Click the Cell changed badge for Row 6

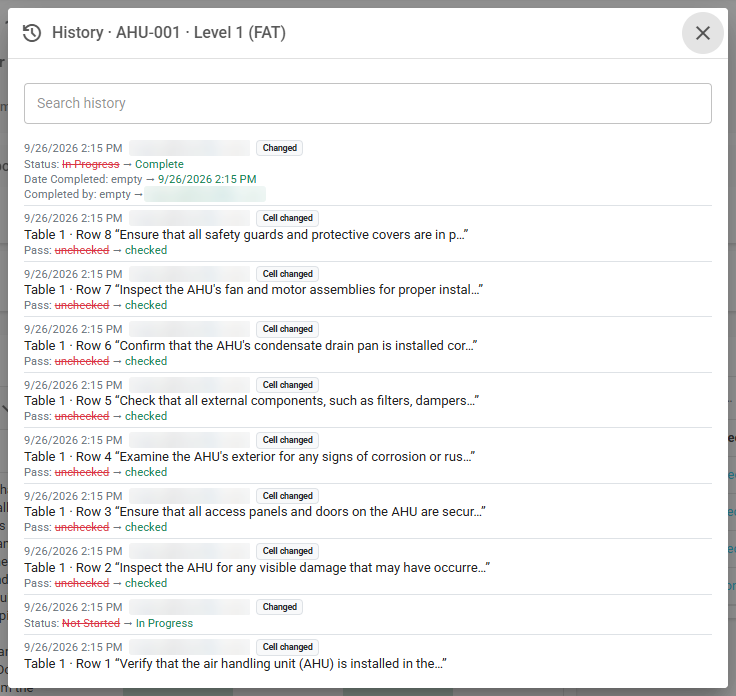(287, 329)
